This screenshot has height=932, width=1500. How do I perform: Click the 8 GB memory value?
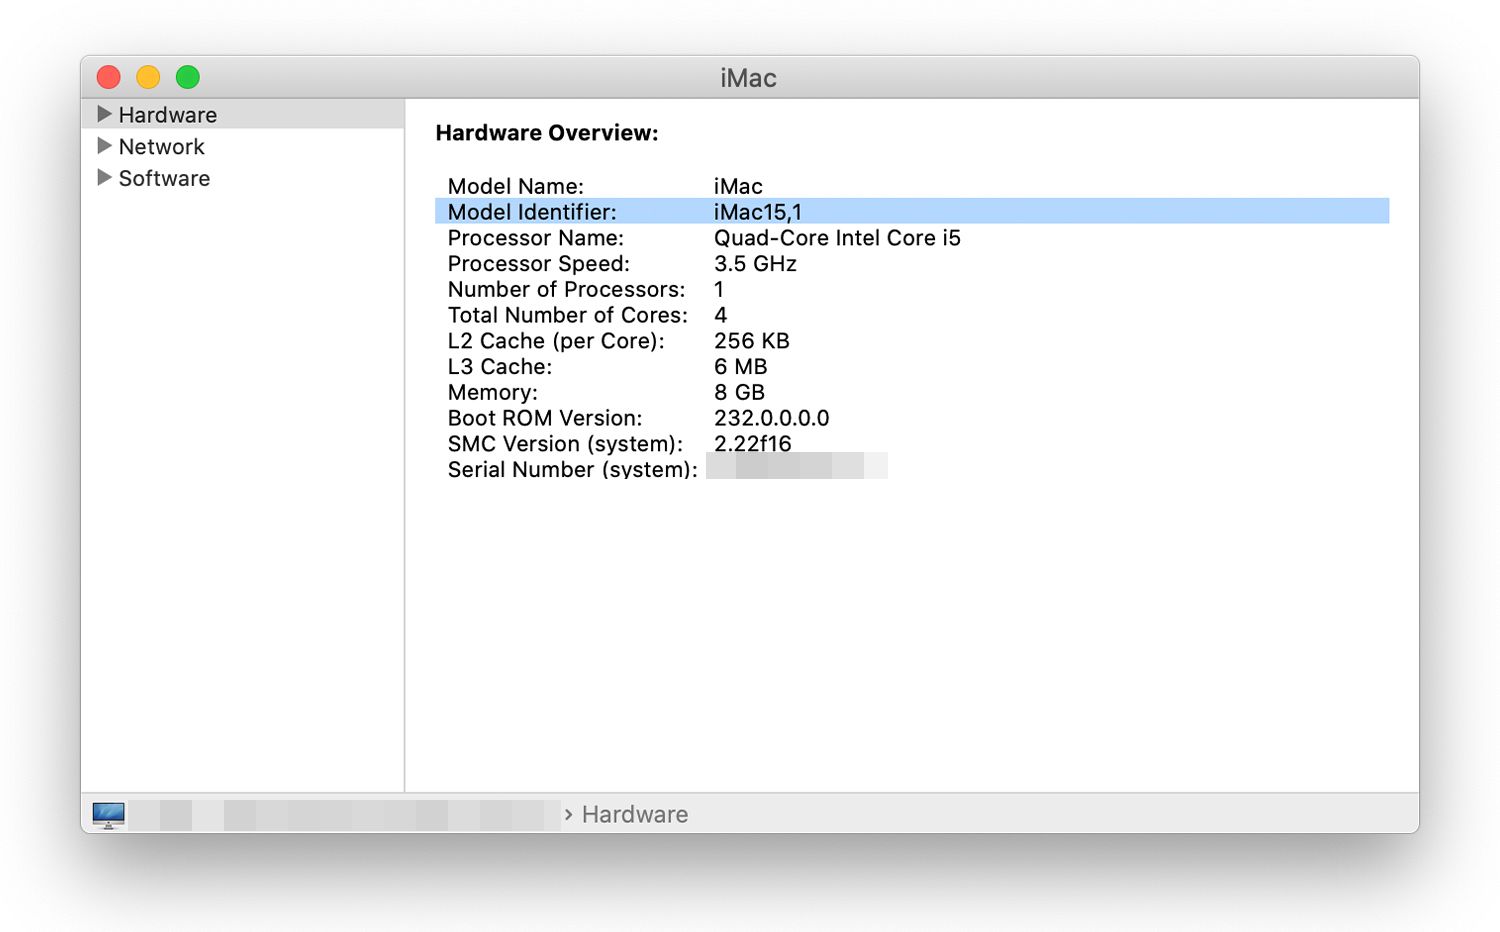pyautogui.click(x=739, y=393)
